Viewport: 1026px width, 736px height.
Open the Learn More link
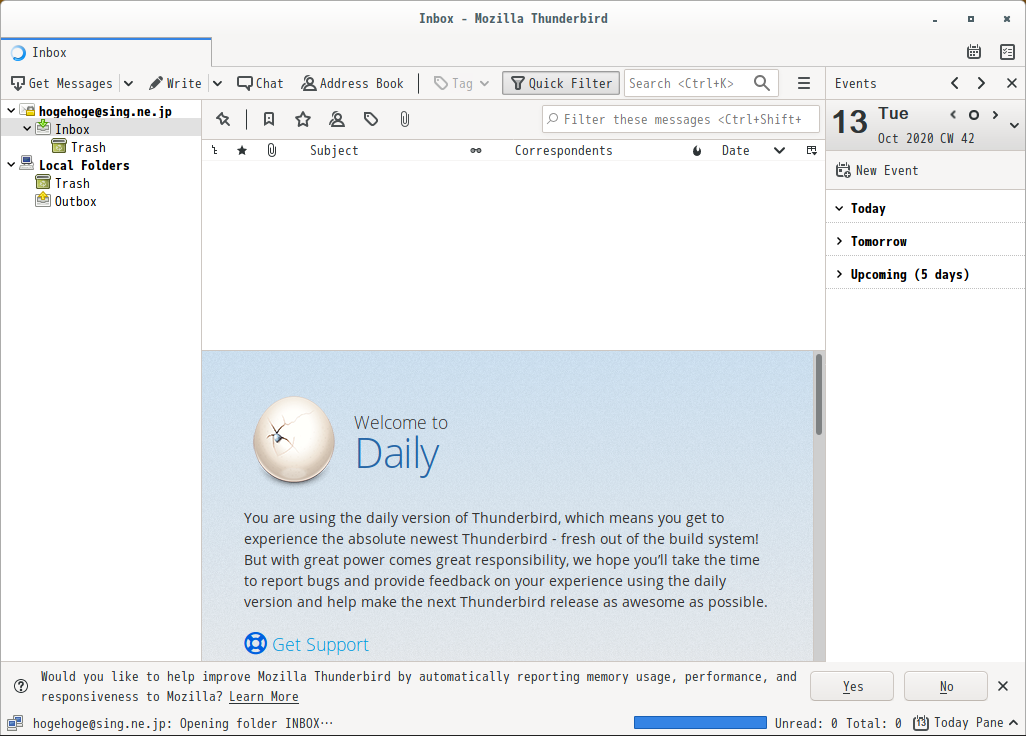coord(264,696)
